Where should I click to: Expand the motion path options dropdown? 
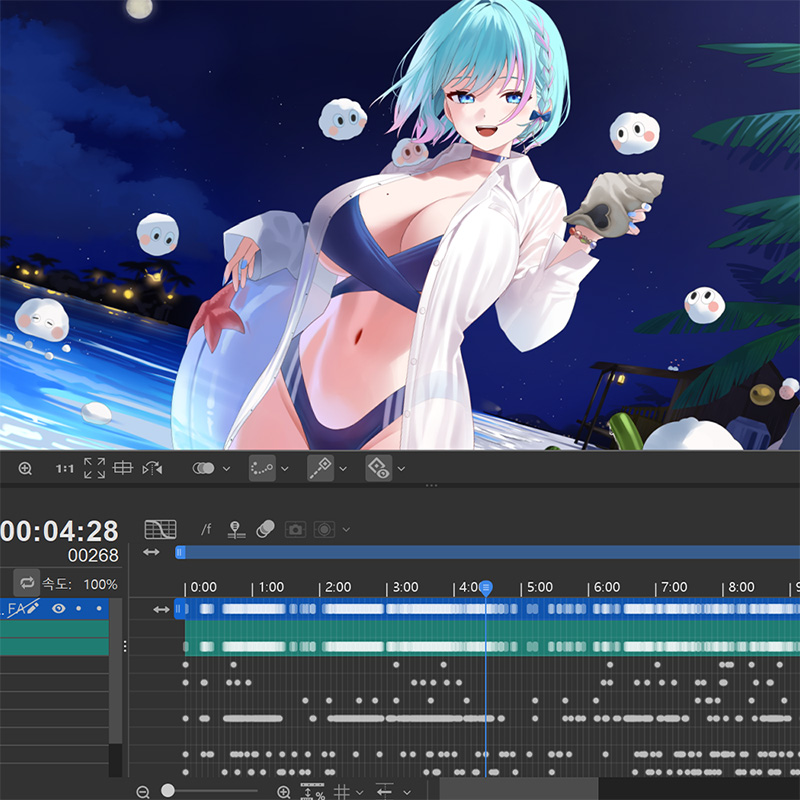point(285,468)
